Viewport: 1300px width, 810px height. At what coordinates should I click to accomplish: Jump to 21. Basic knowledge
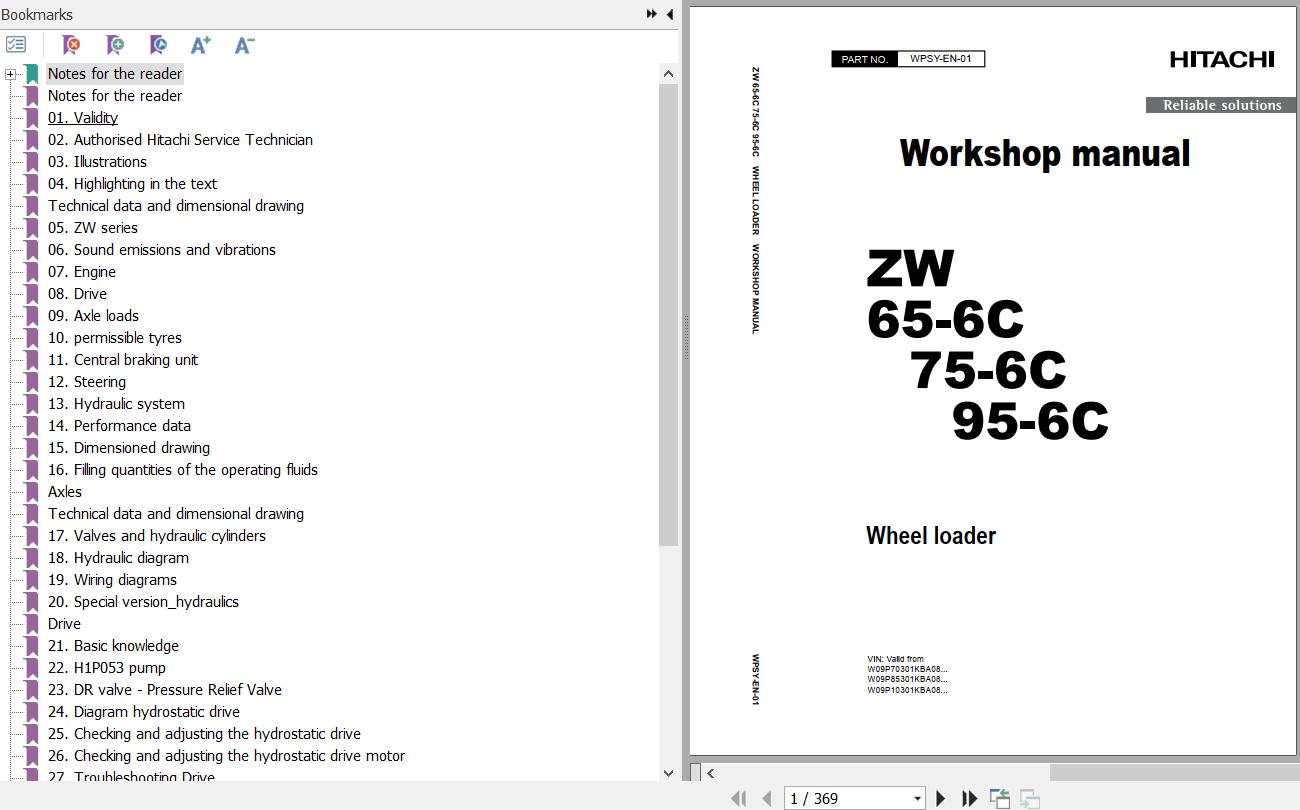tap(113, 646)
